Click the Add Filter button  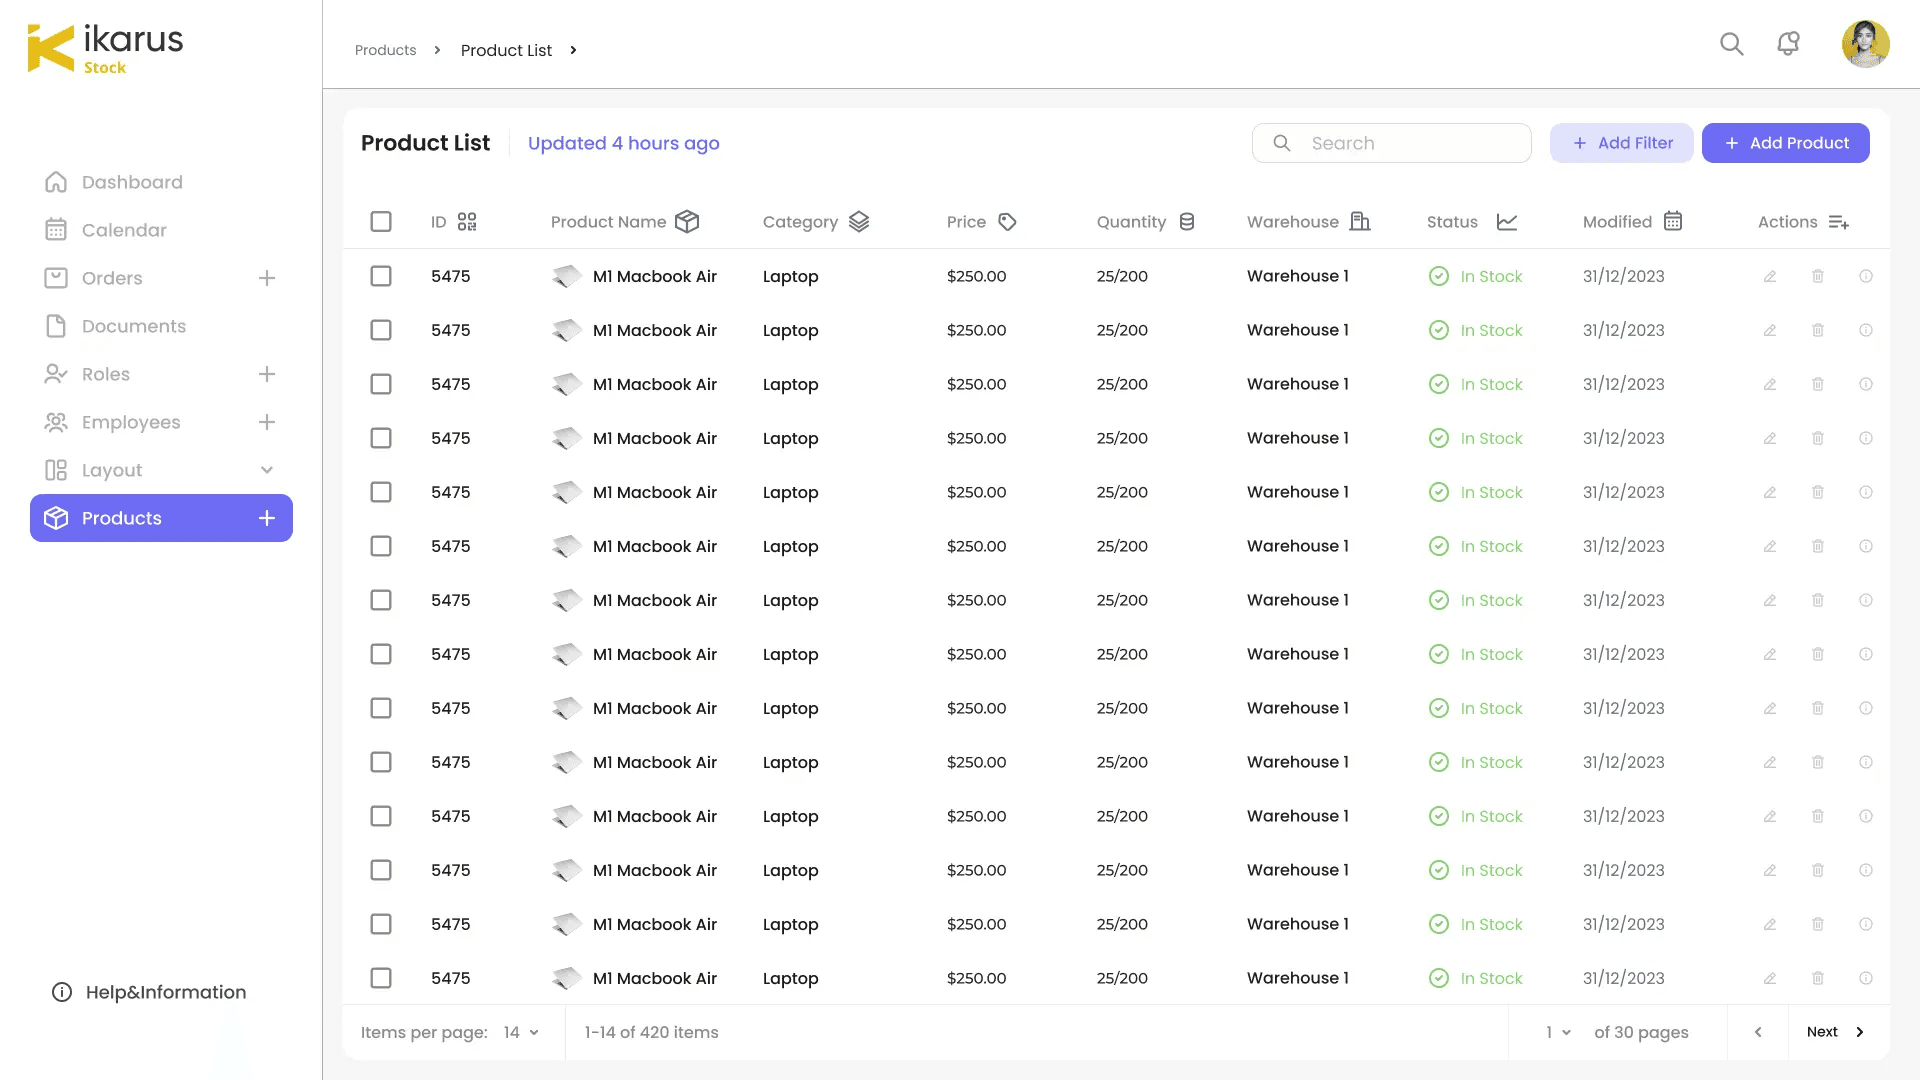[x=1621, y=143]
